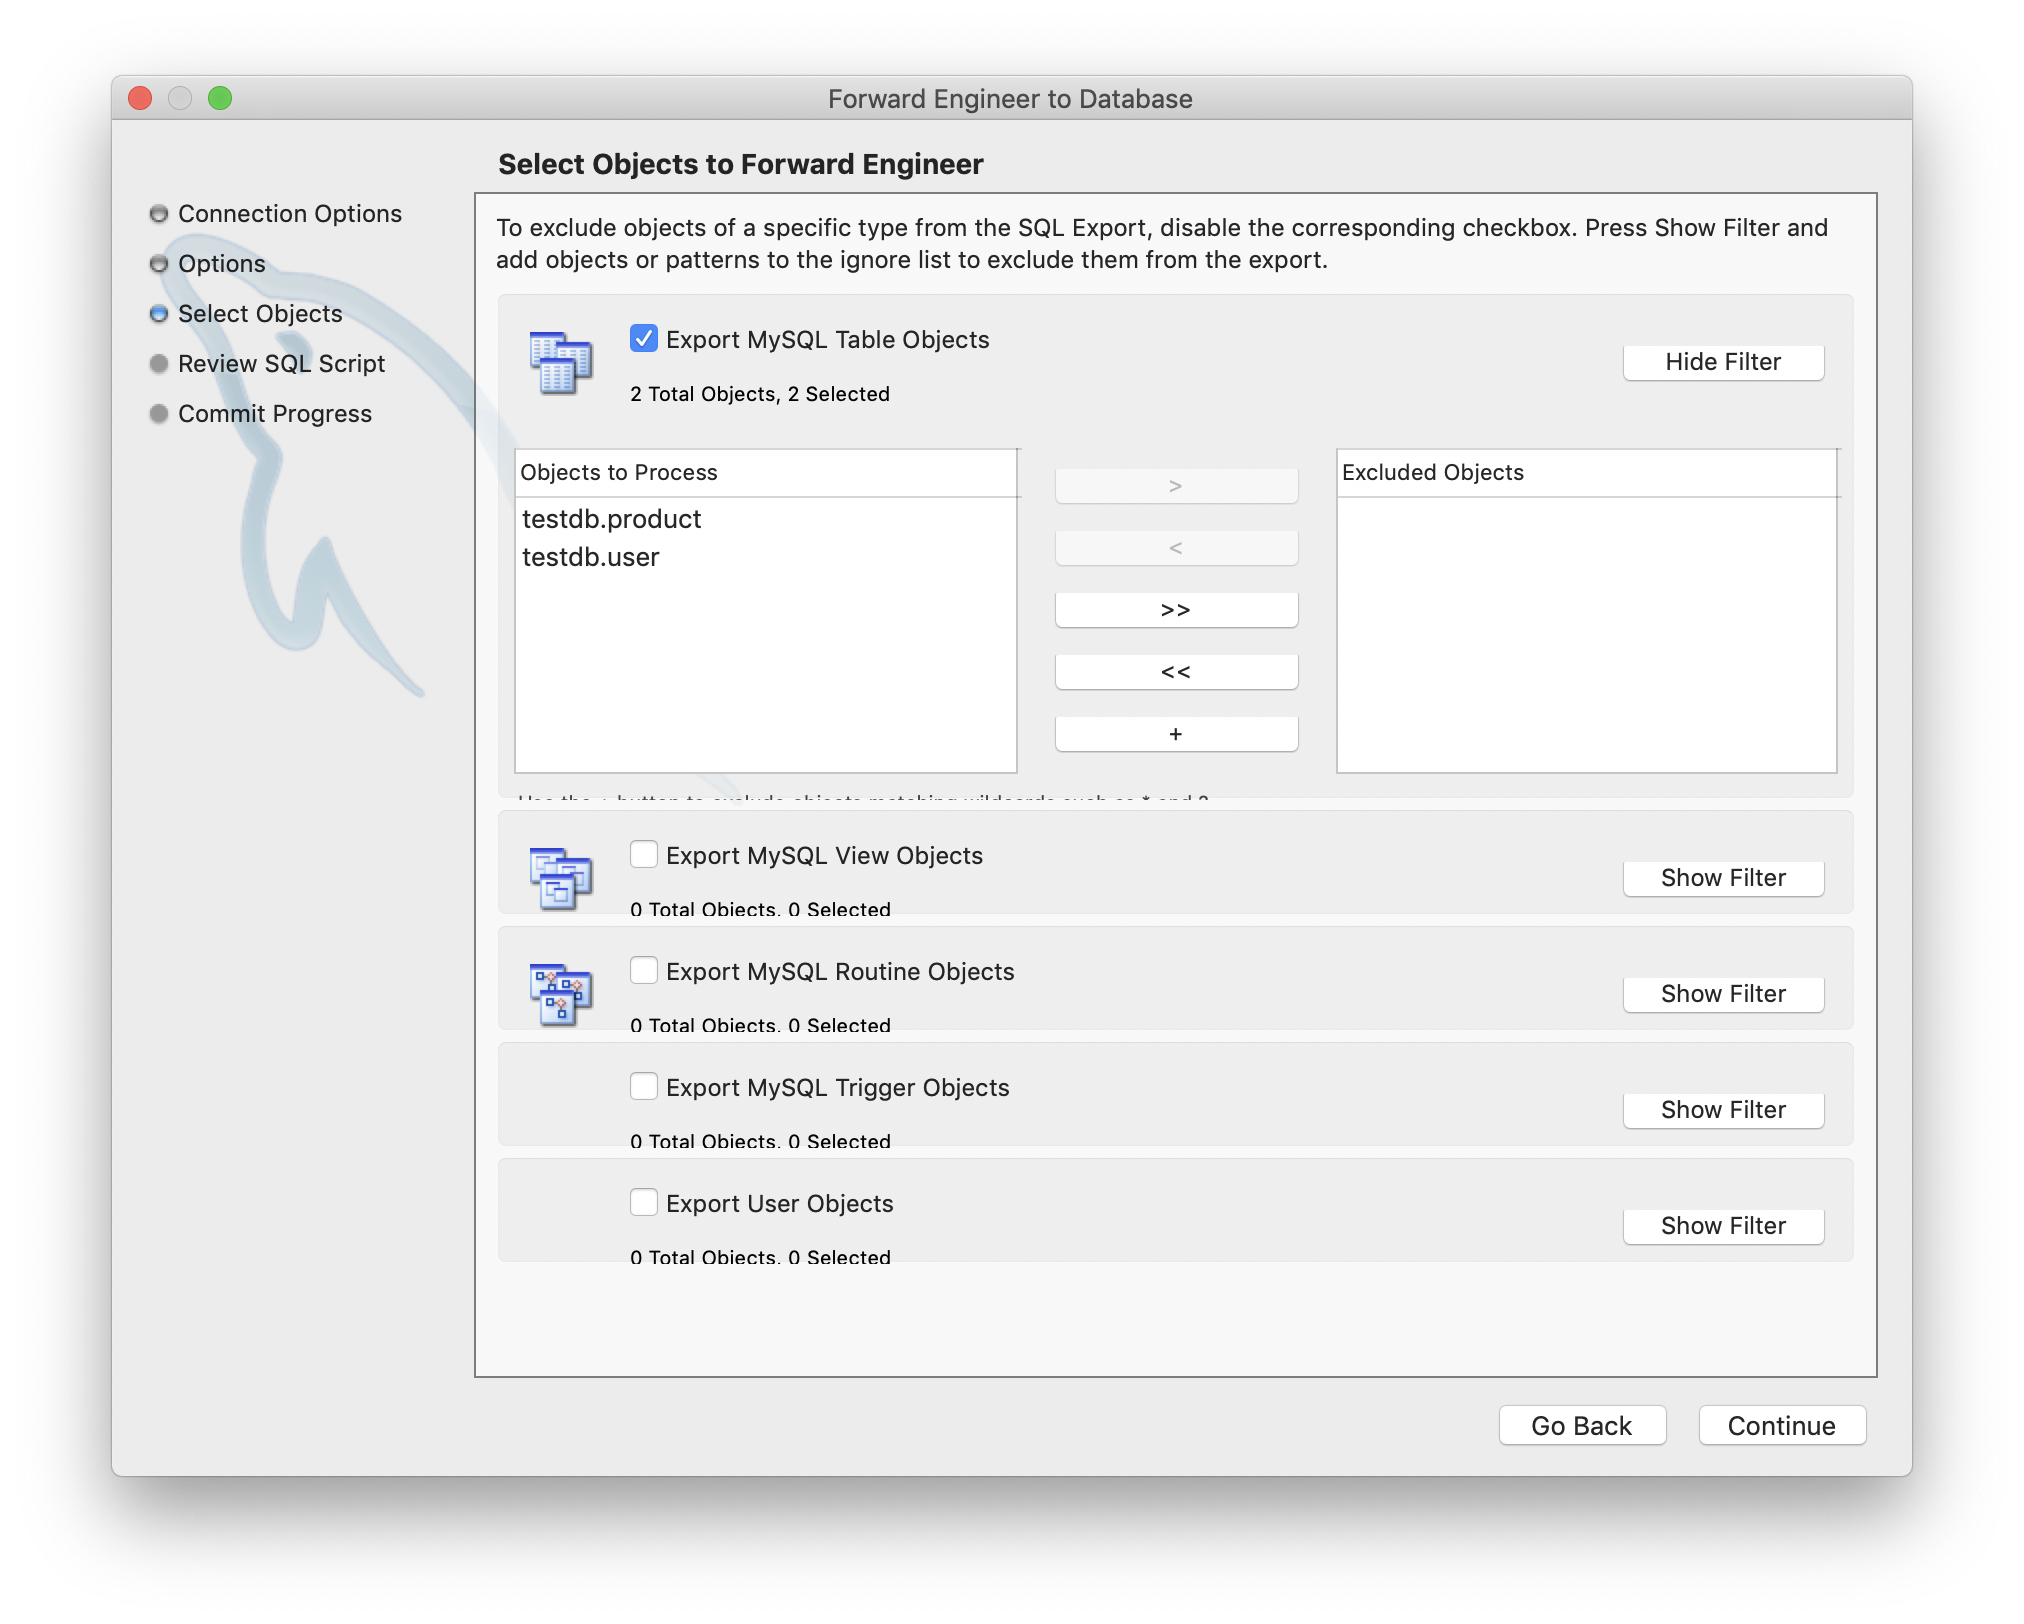Click the single < move button

1176,548
